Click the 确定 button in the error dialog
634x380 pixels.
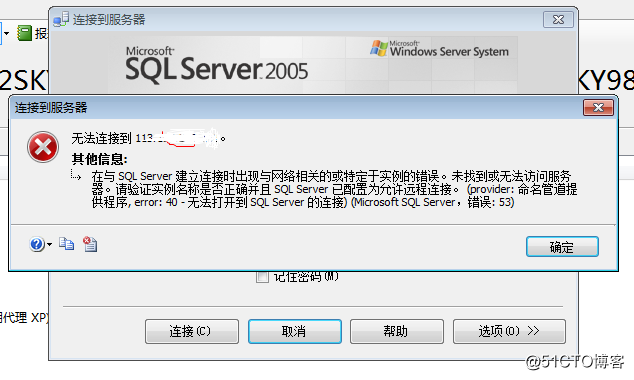(x=562, y=247)
